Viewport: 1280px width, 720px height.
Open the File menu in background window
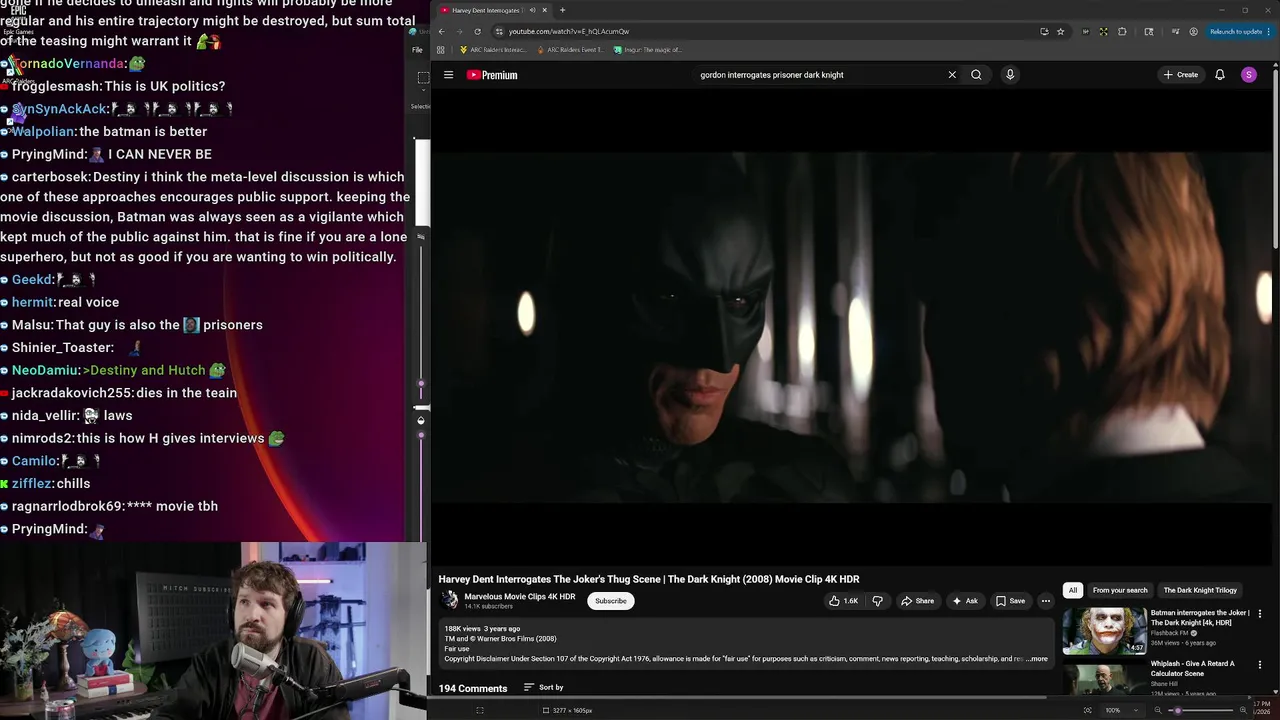[x=417, y=50]
